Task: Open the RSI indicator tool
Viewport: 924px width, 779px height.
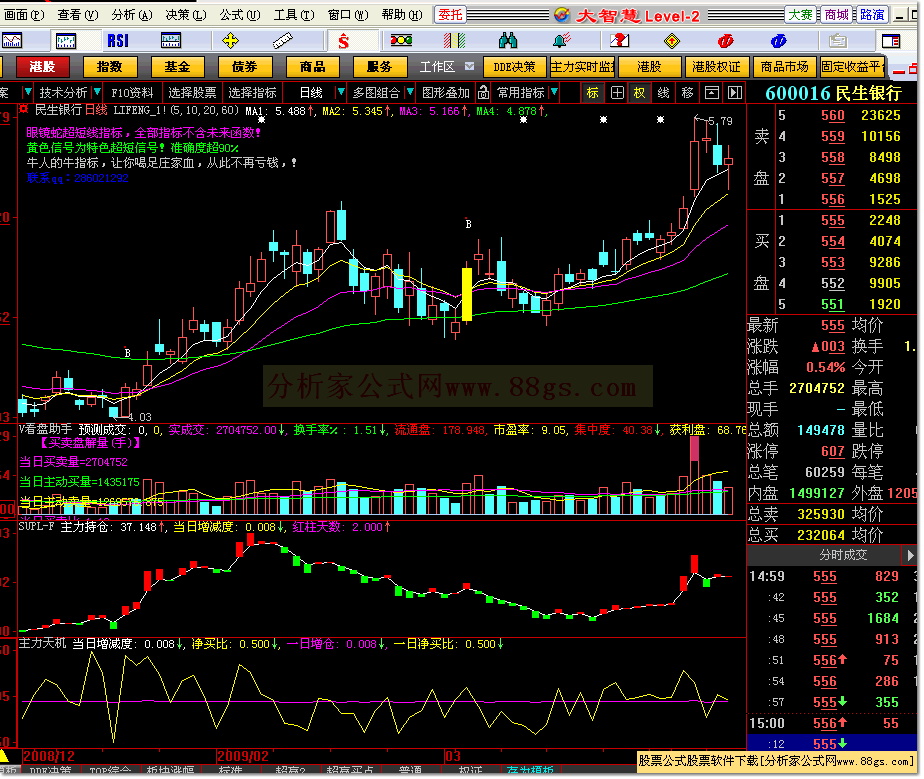Action: point(118,41)
